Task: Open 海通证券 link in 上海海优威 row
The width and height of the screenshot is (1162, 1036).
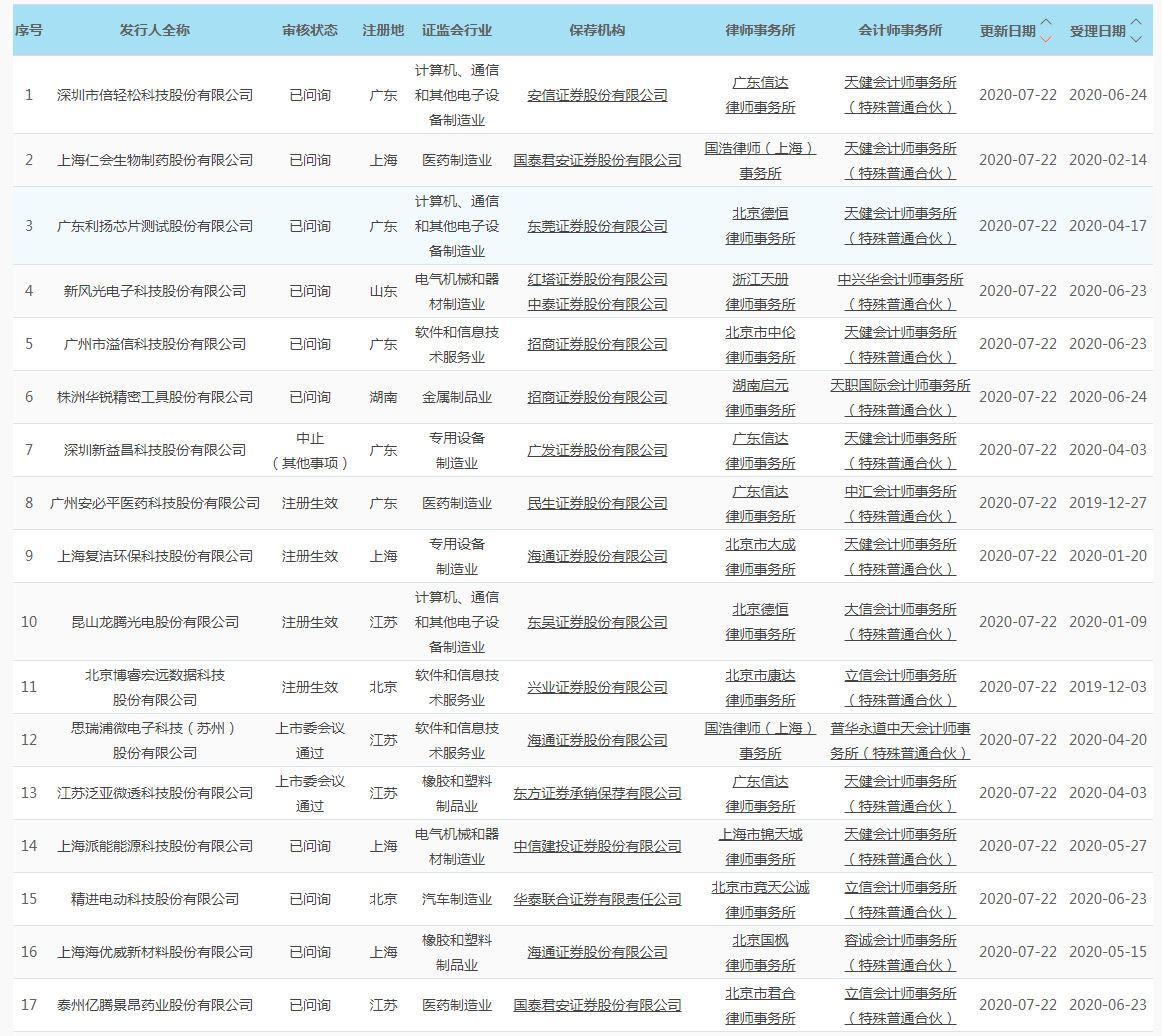Action: 597,952
